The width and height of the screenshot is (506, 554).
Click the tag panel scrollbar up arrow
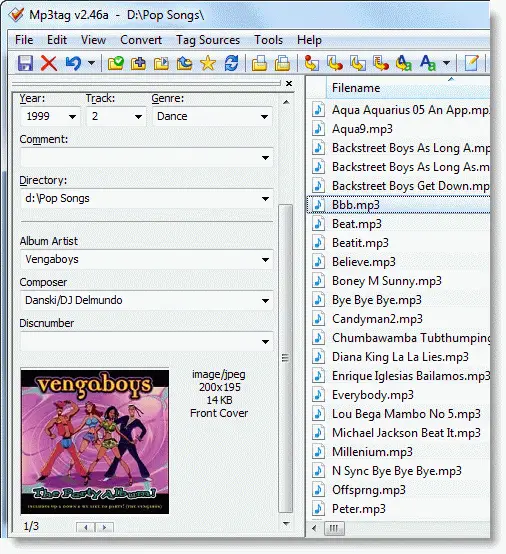coord(286,102)
